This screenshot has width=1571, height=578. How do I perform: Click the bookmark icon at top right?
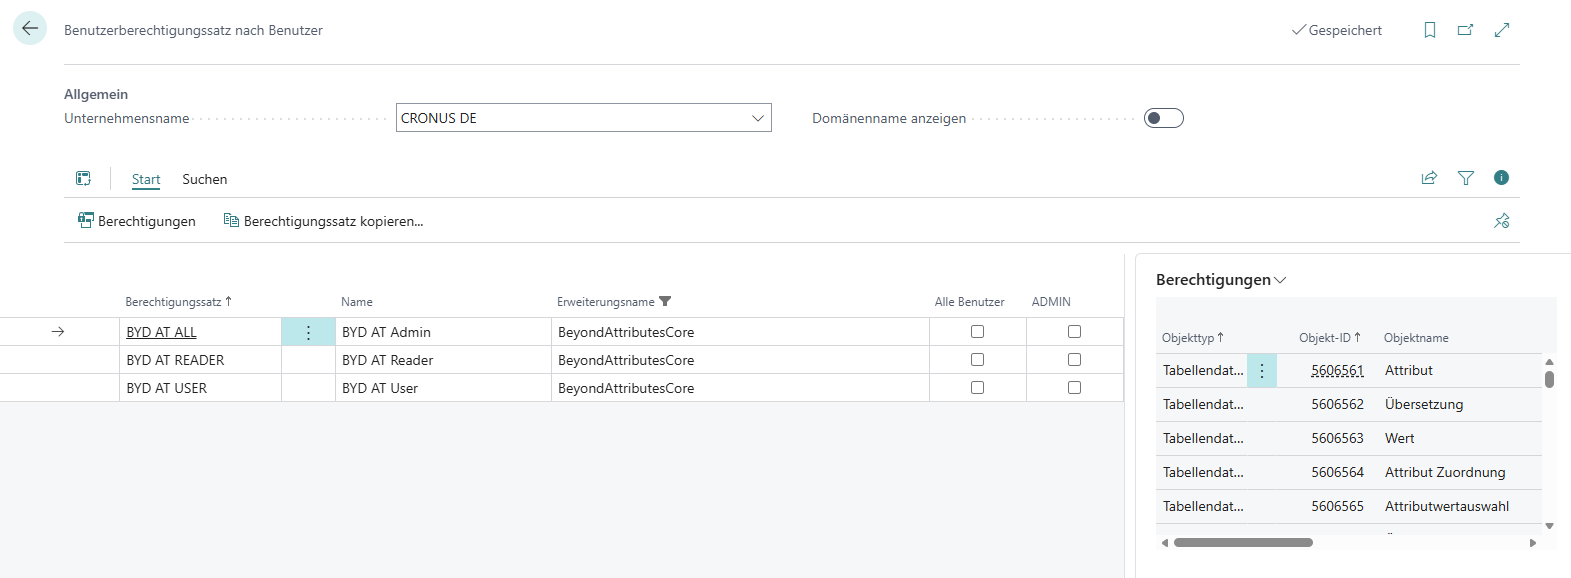pos(1430,30)
